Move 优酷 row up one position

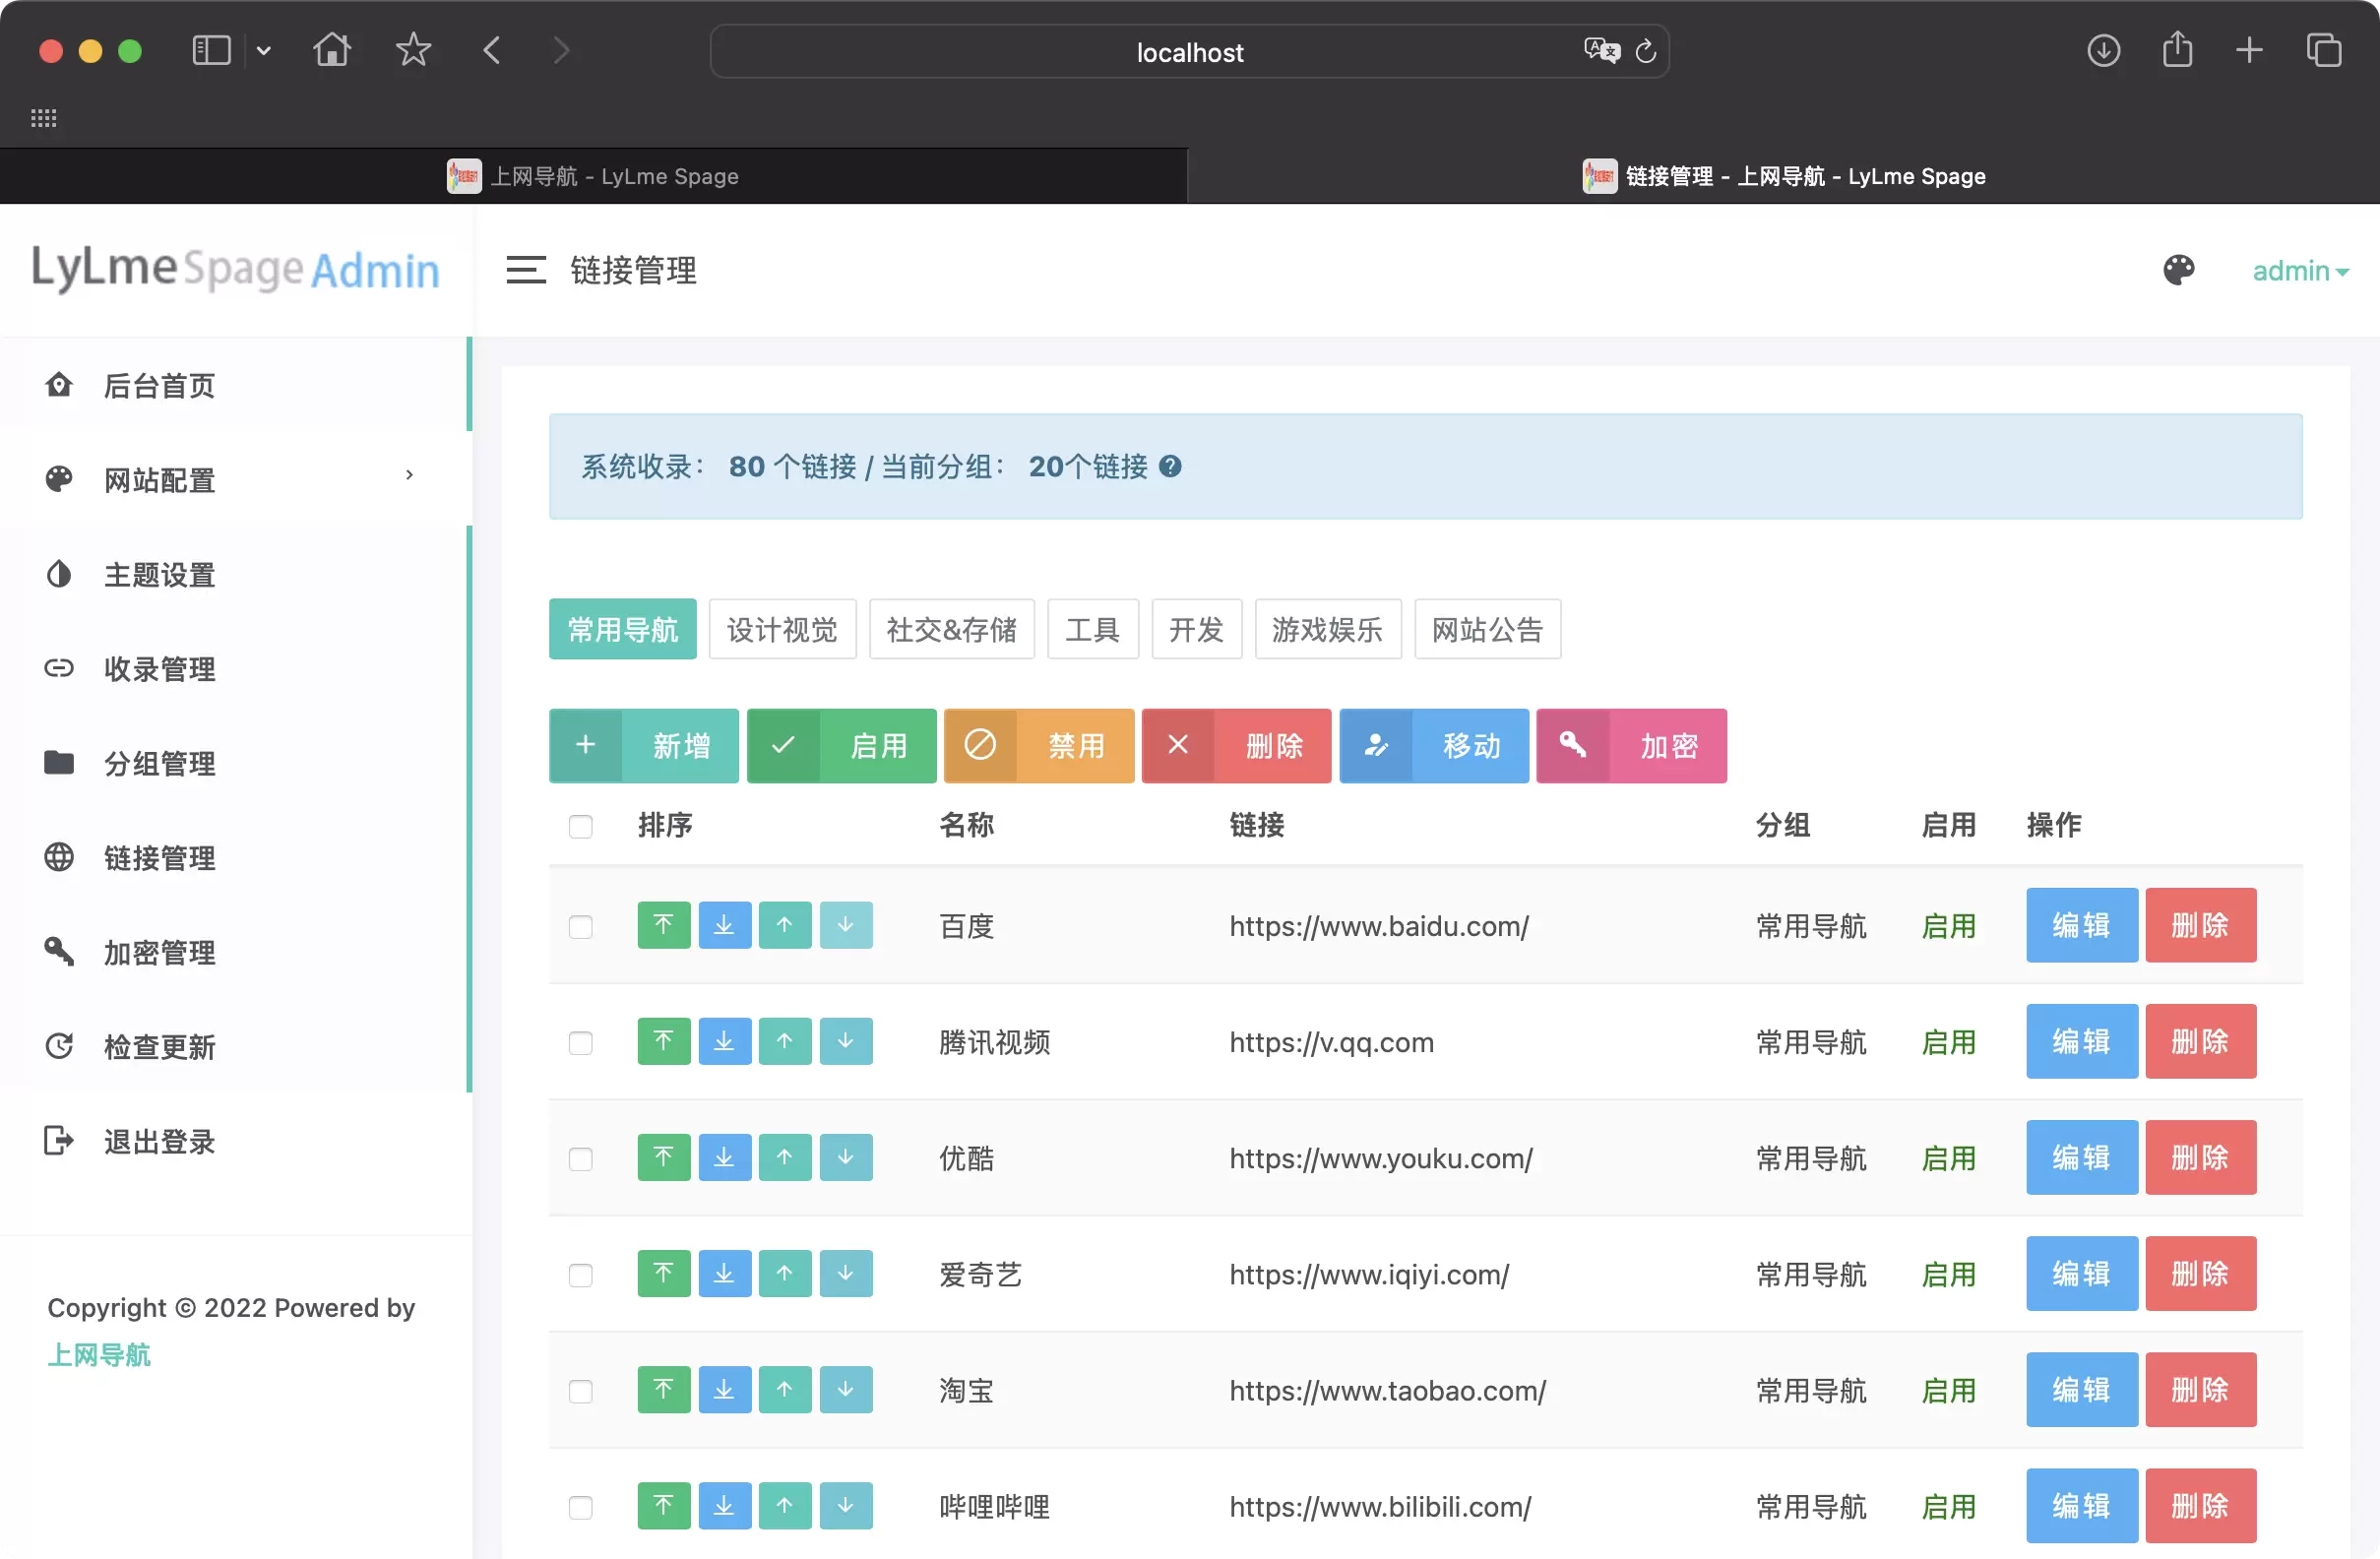785,1157
